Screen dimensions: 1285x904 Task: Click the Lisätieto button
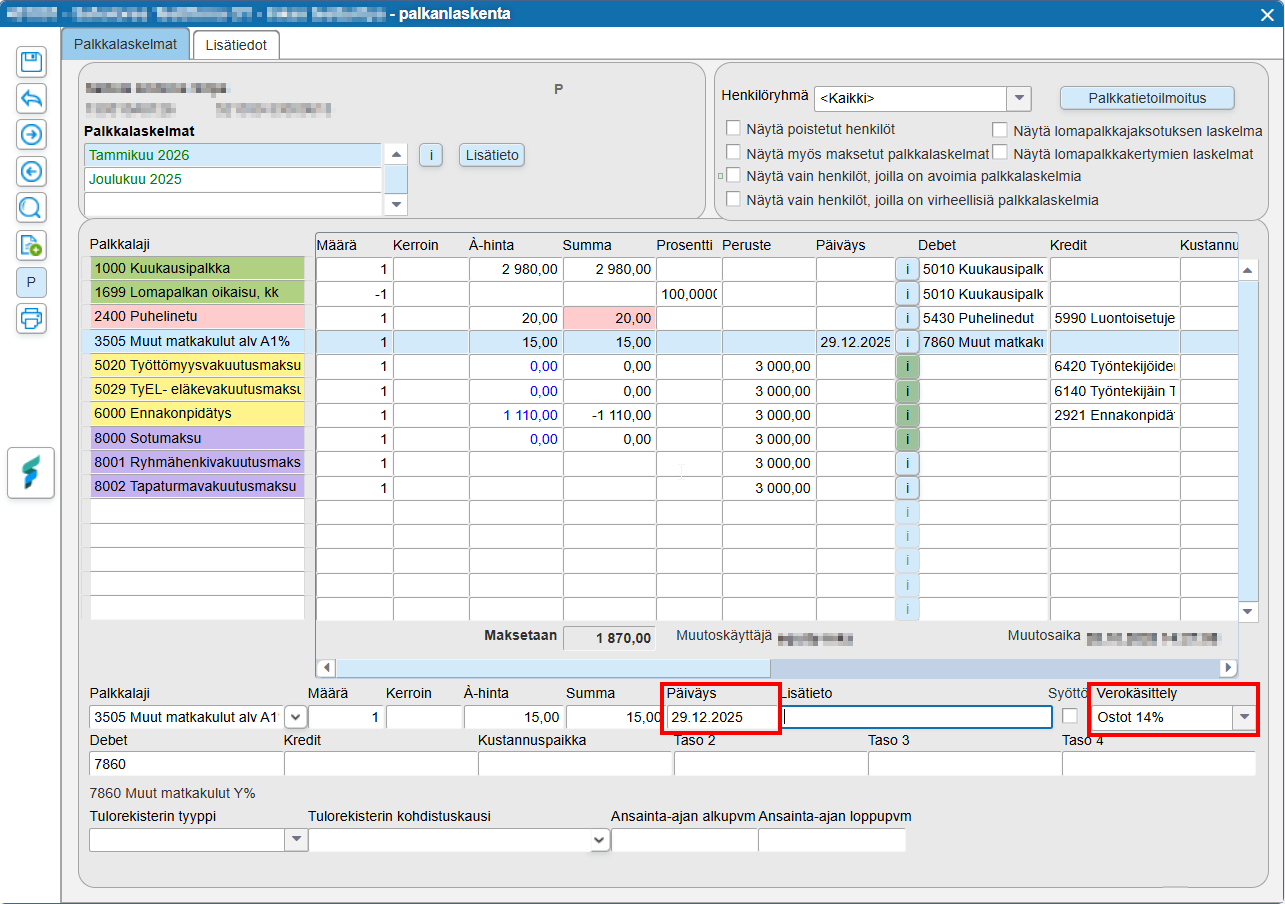pos(491,155)
